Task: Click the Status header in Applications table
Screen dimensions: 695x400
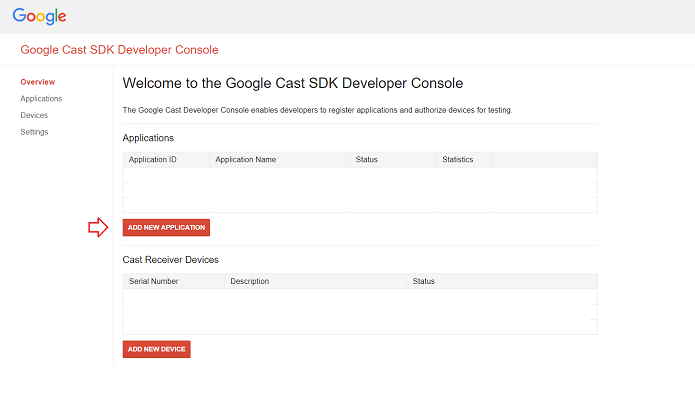Action: pos(366,160)
